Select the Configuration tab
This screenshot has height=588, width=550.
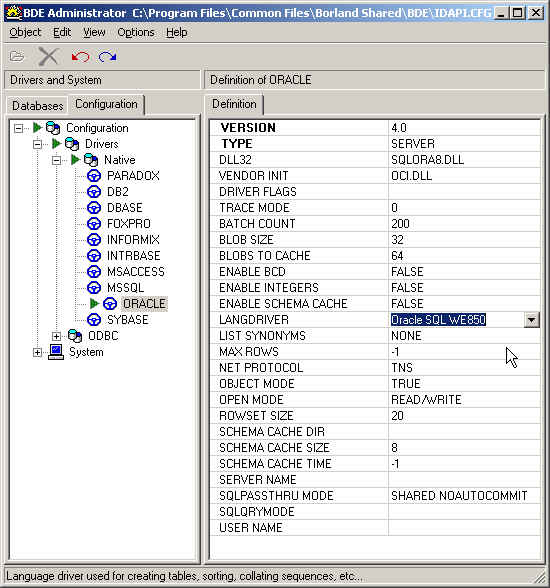click(x=106, y=104)
